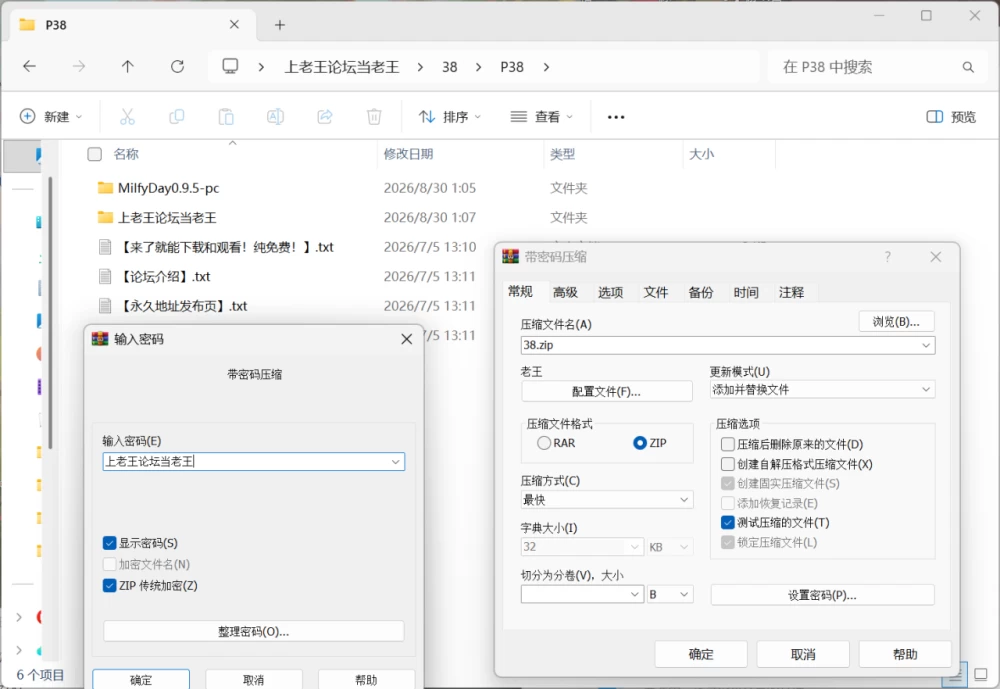The image size is (1000, 689).
Task: Click the 配置文件(F)... button
Action: (607, 391)
